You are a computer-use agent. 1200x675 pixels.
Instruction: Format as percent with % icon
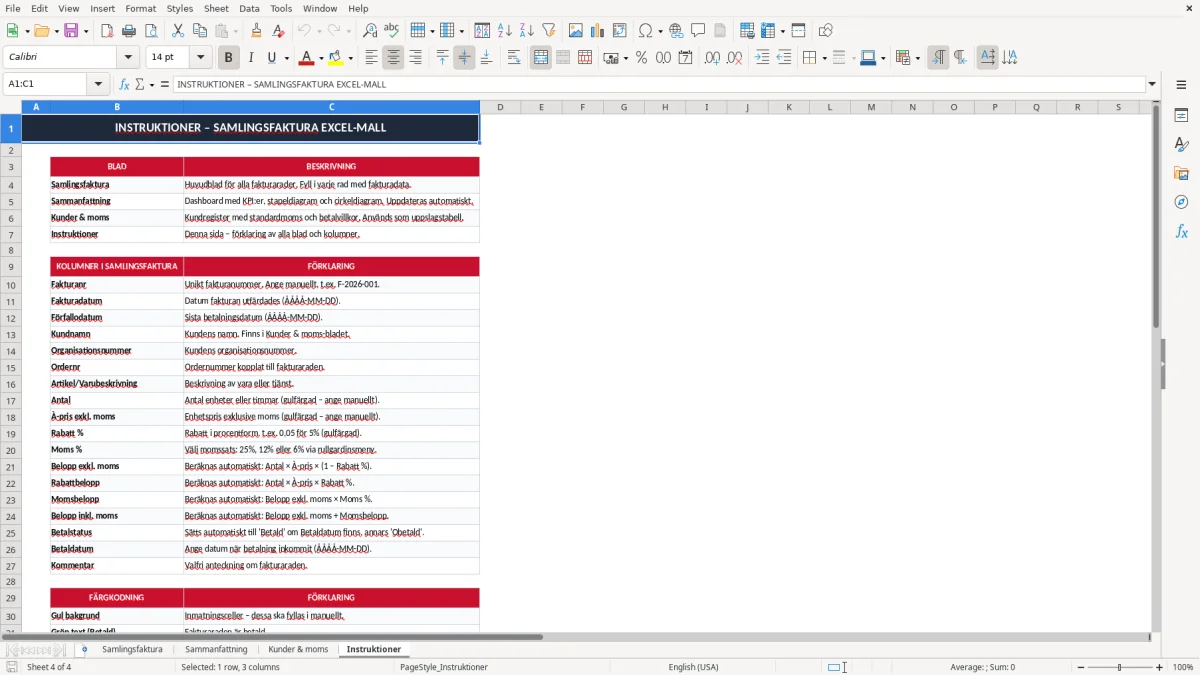coord(641,58)
